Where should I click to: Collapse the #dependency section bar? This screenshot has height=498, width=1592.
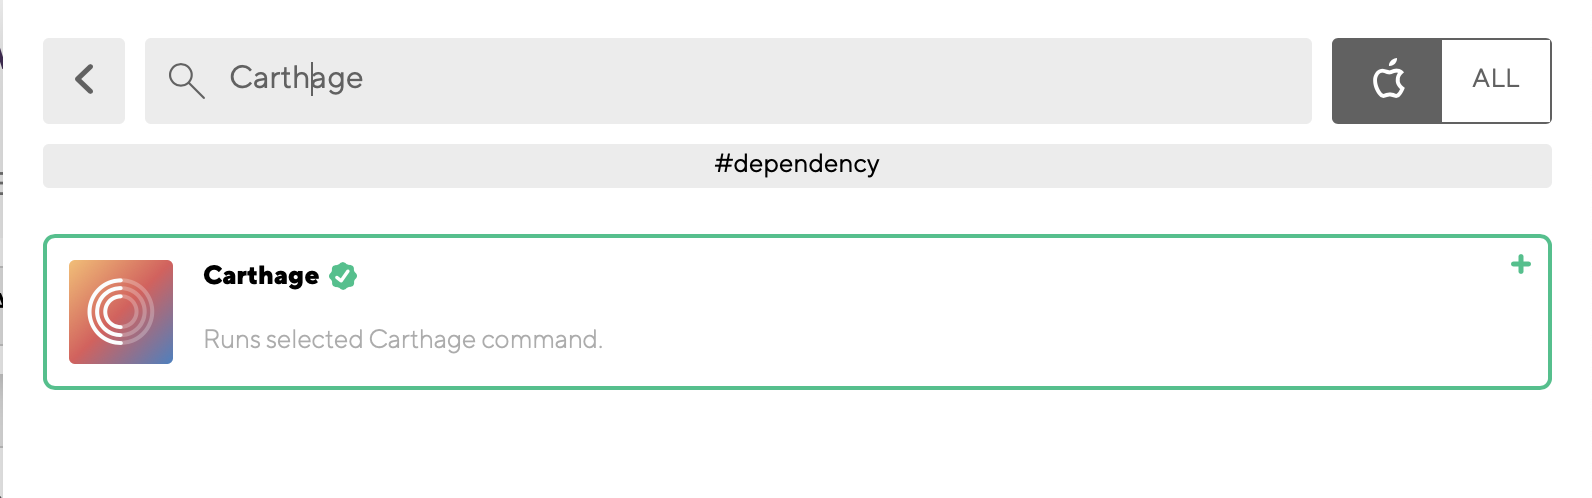(x=796, y=165)
